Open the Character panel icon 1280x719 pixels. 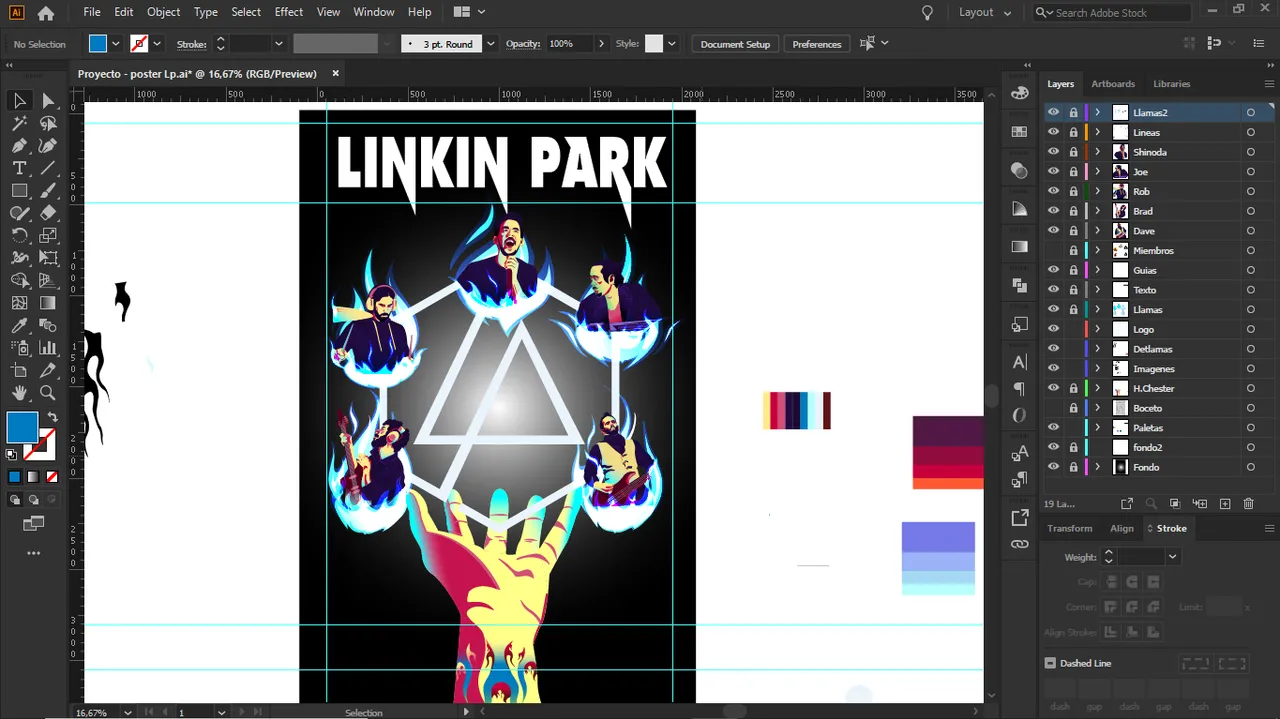point(1019,362)
